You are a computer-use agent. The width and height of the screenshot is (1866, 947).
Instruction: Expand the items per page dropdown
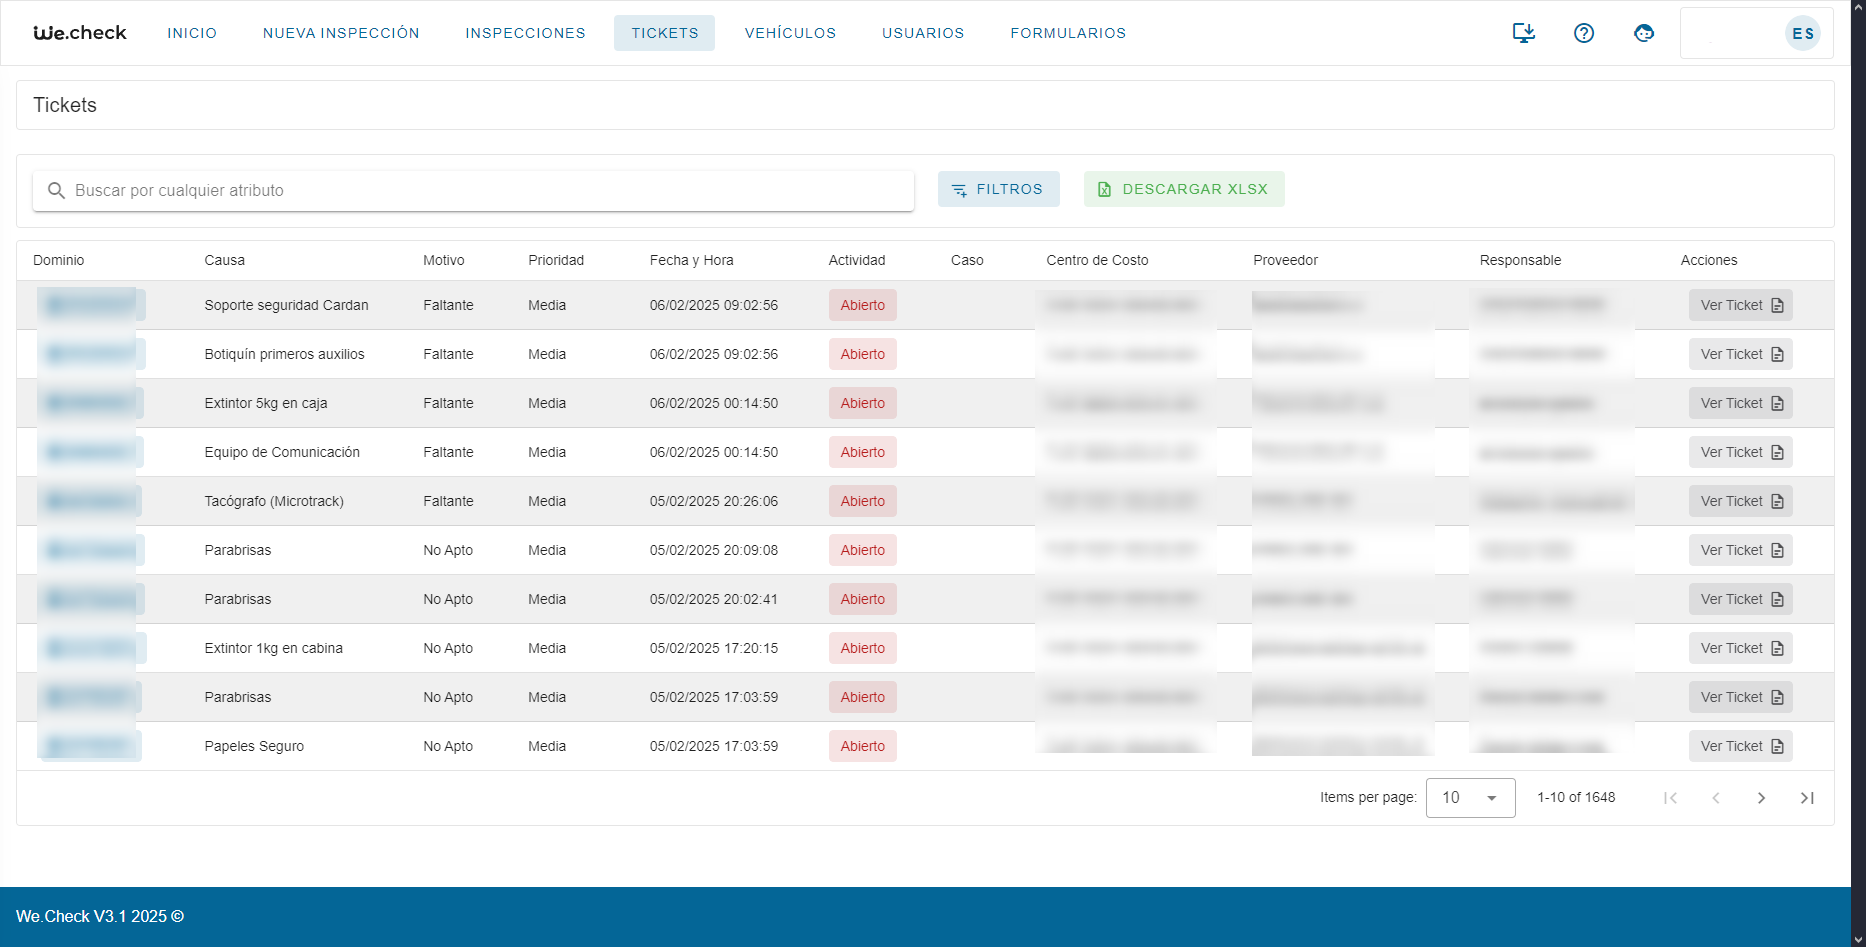[1470, 798]
